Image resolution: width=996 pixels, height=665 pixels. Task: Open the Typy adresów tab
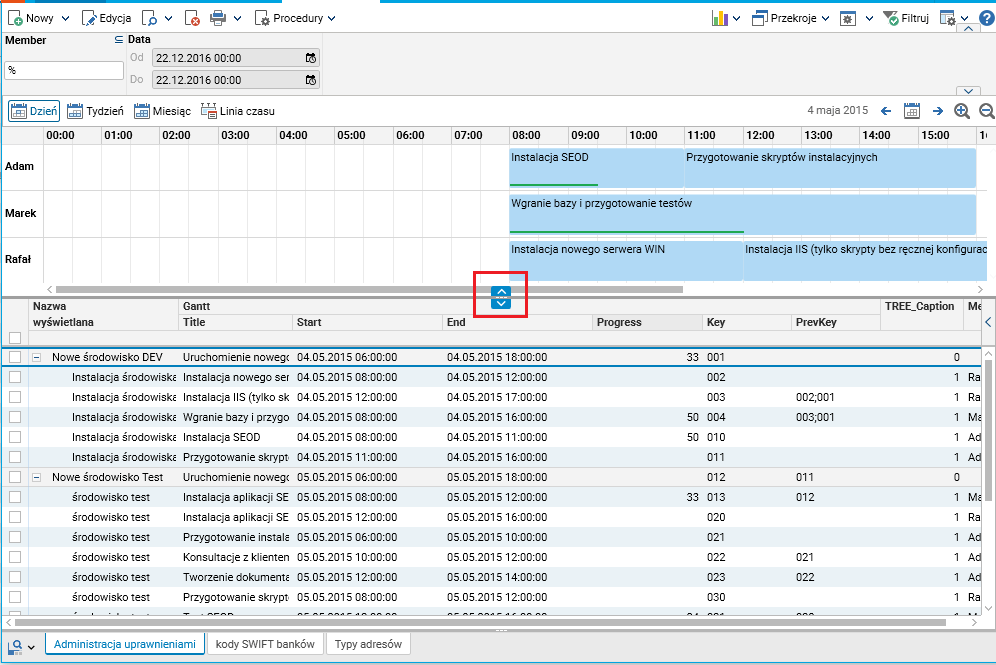pyautogui.click(x=368, y=644)
